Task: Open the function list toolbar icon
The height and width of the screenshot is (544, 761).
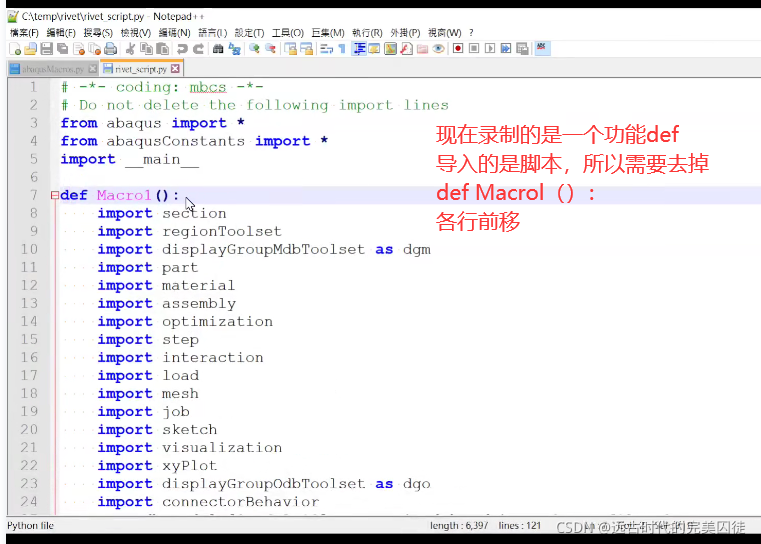Action: point(407,49)
